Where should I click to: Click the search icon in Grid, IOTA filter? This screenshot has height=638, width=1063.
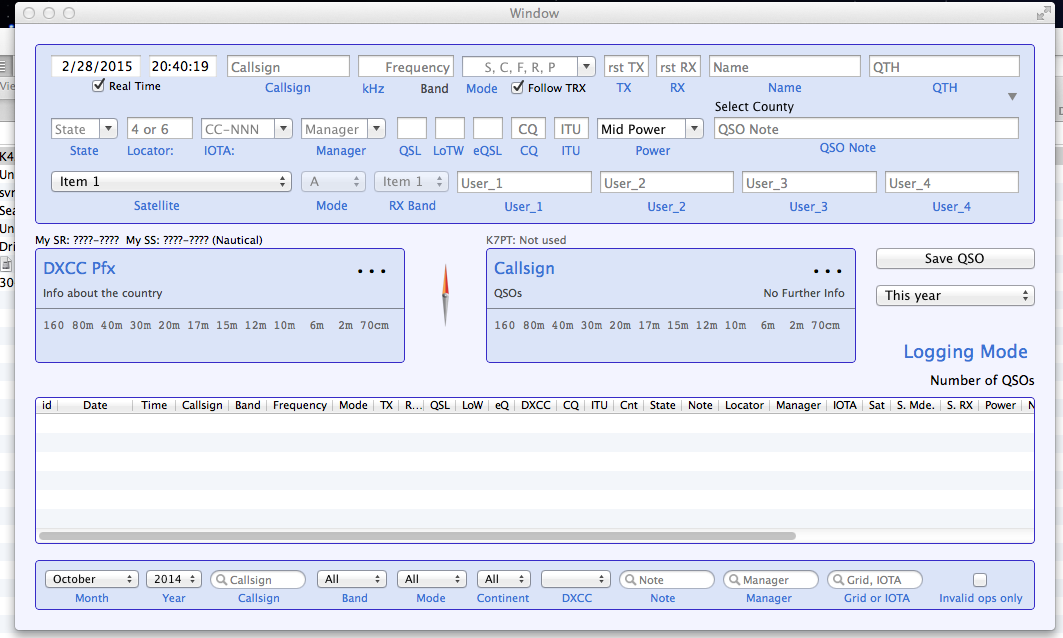838,580
